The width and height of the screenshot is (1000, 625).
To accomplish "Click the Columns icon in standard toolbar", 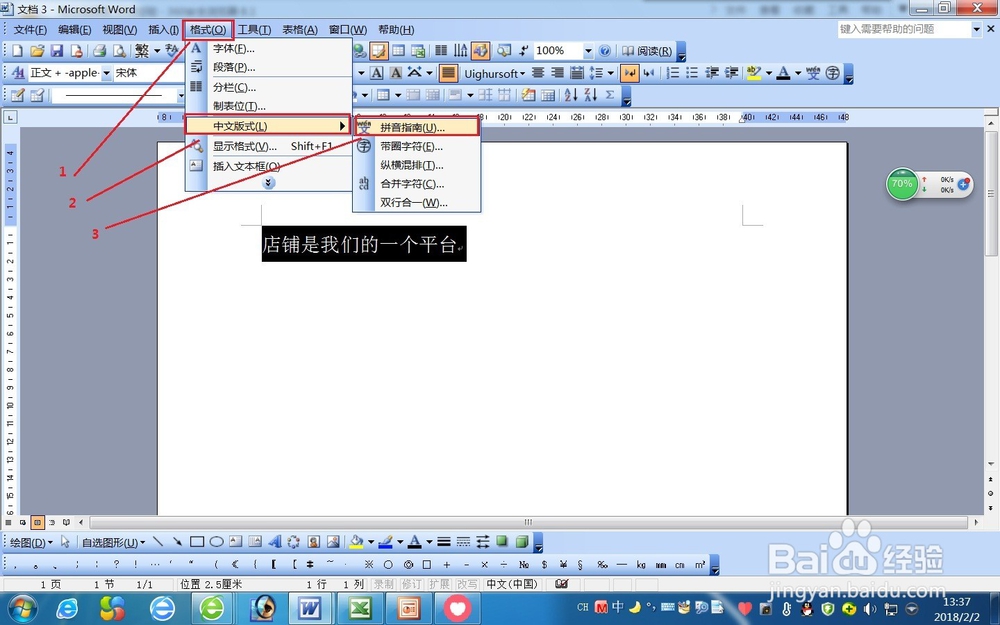I will [441, 51].
